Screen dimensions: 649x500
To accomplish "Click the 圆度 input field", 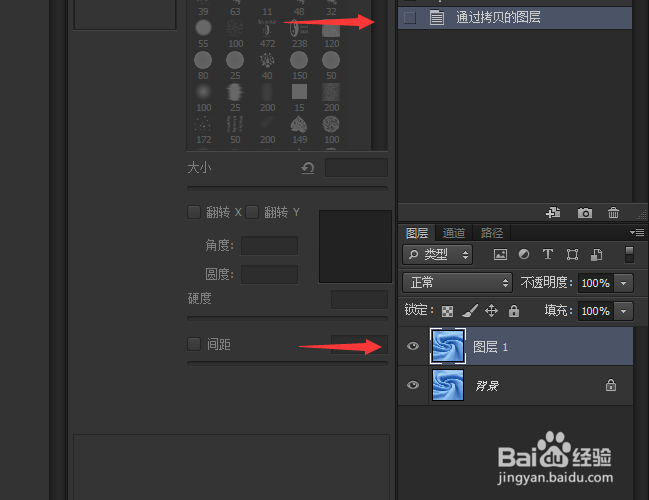I will [x=269, y=274].
